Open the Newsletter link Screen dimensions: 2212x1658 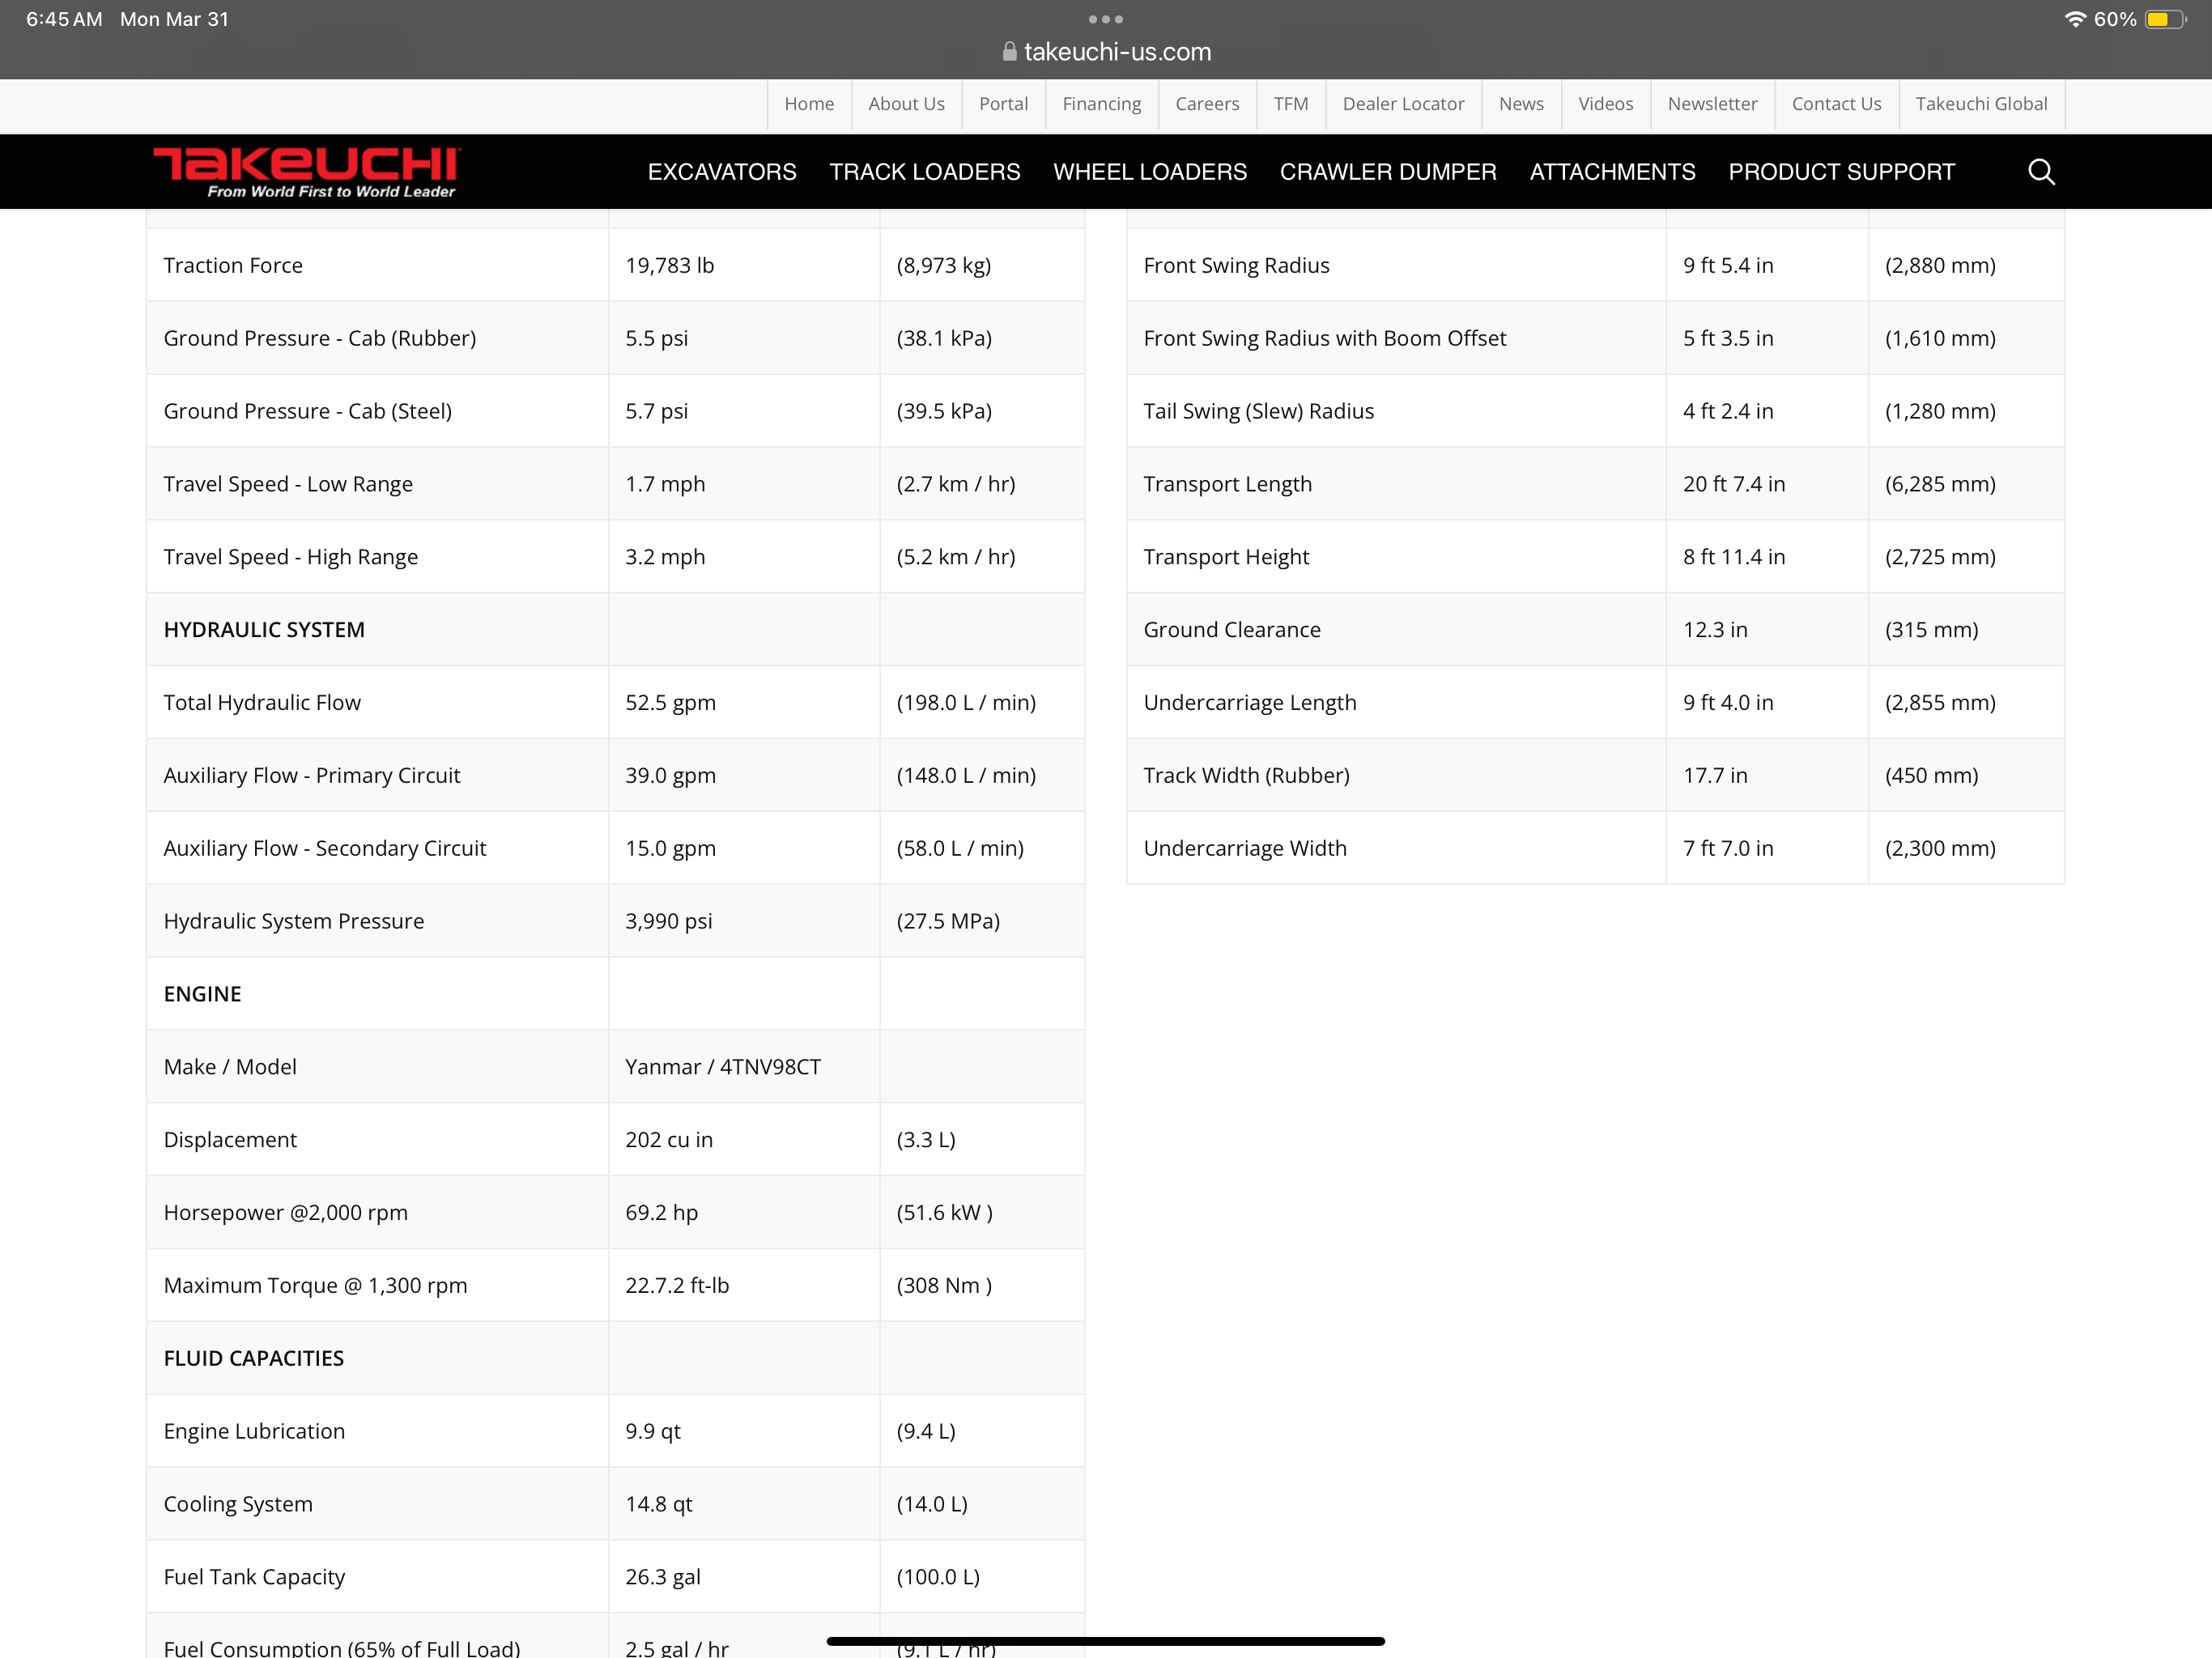pos(1712,104)
